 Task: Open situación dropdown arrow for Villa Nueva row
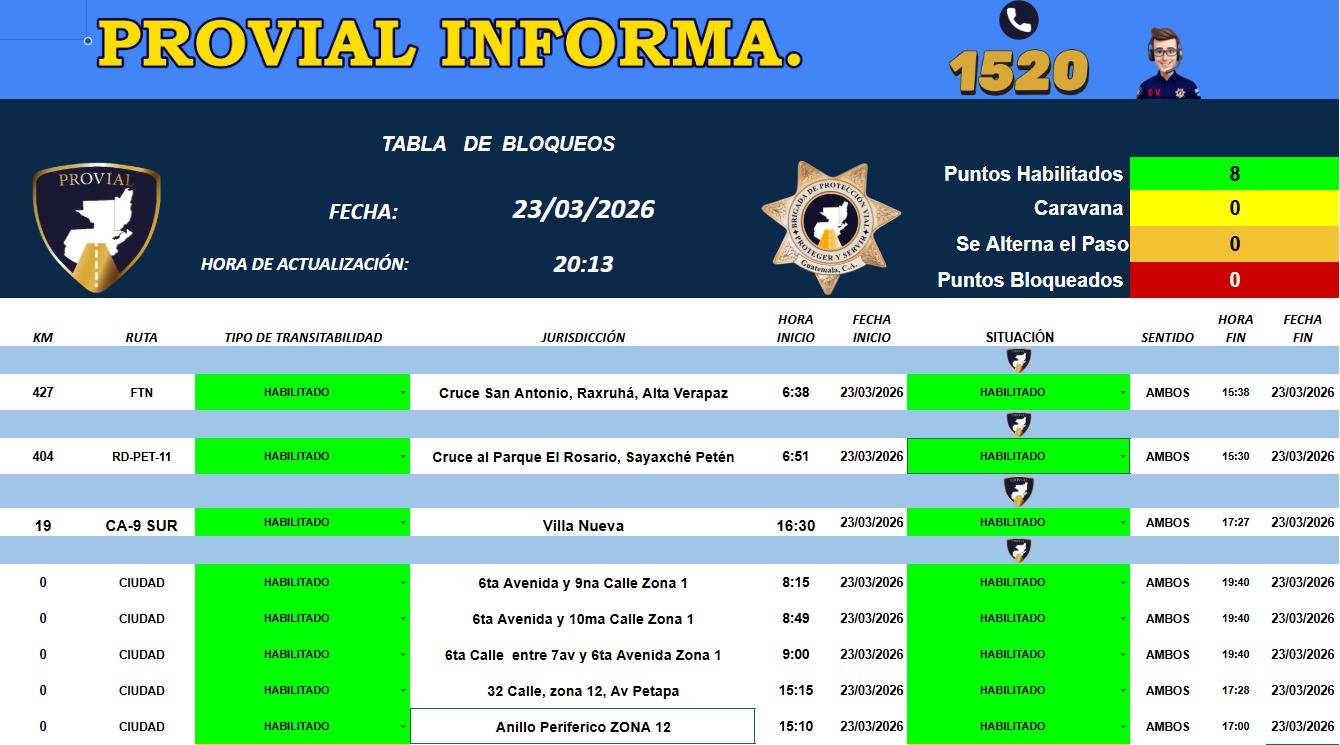pos(1124,523)
